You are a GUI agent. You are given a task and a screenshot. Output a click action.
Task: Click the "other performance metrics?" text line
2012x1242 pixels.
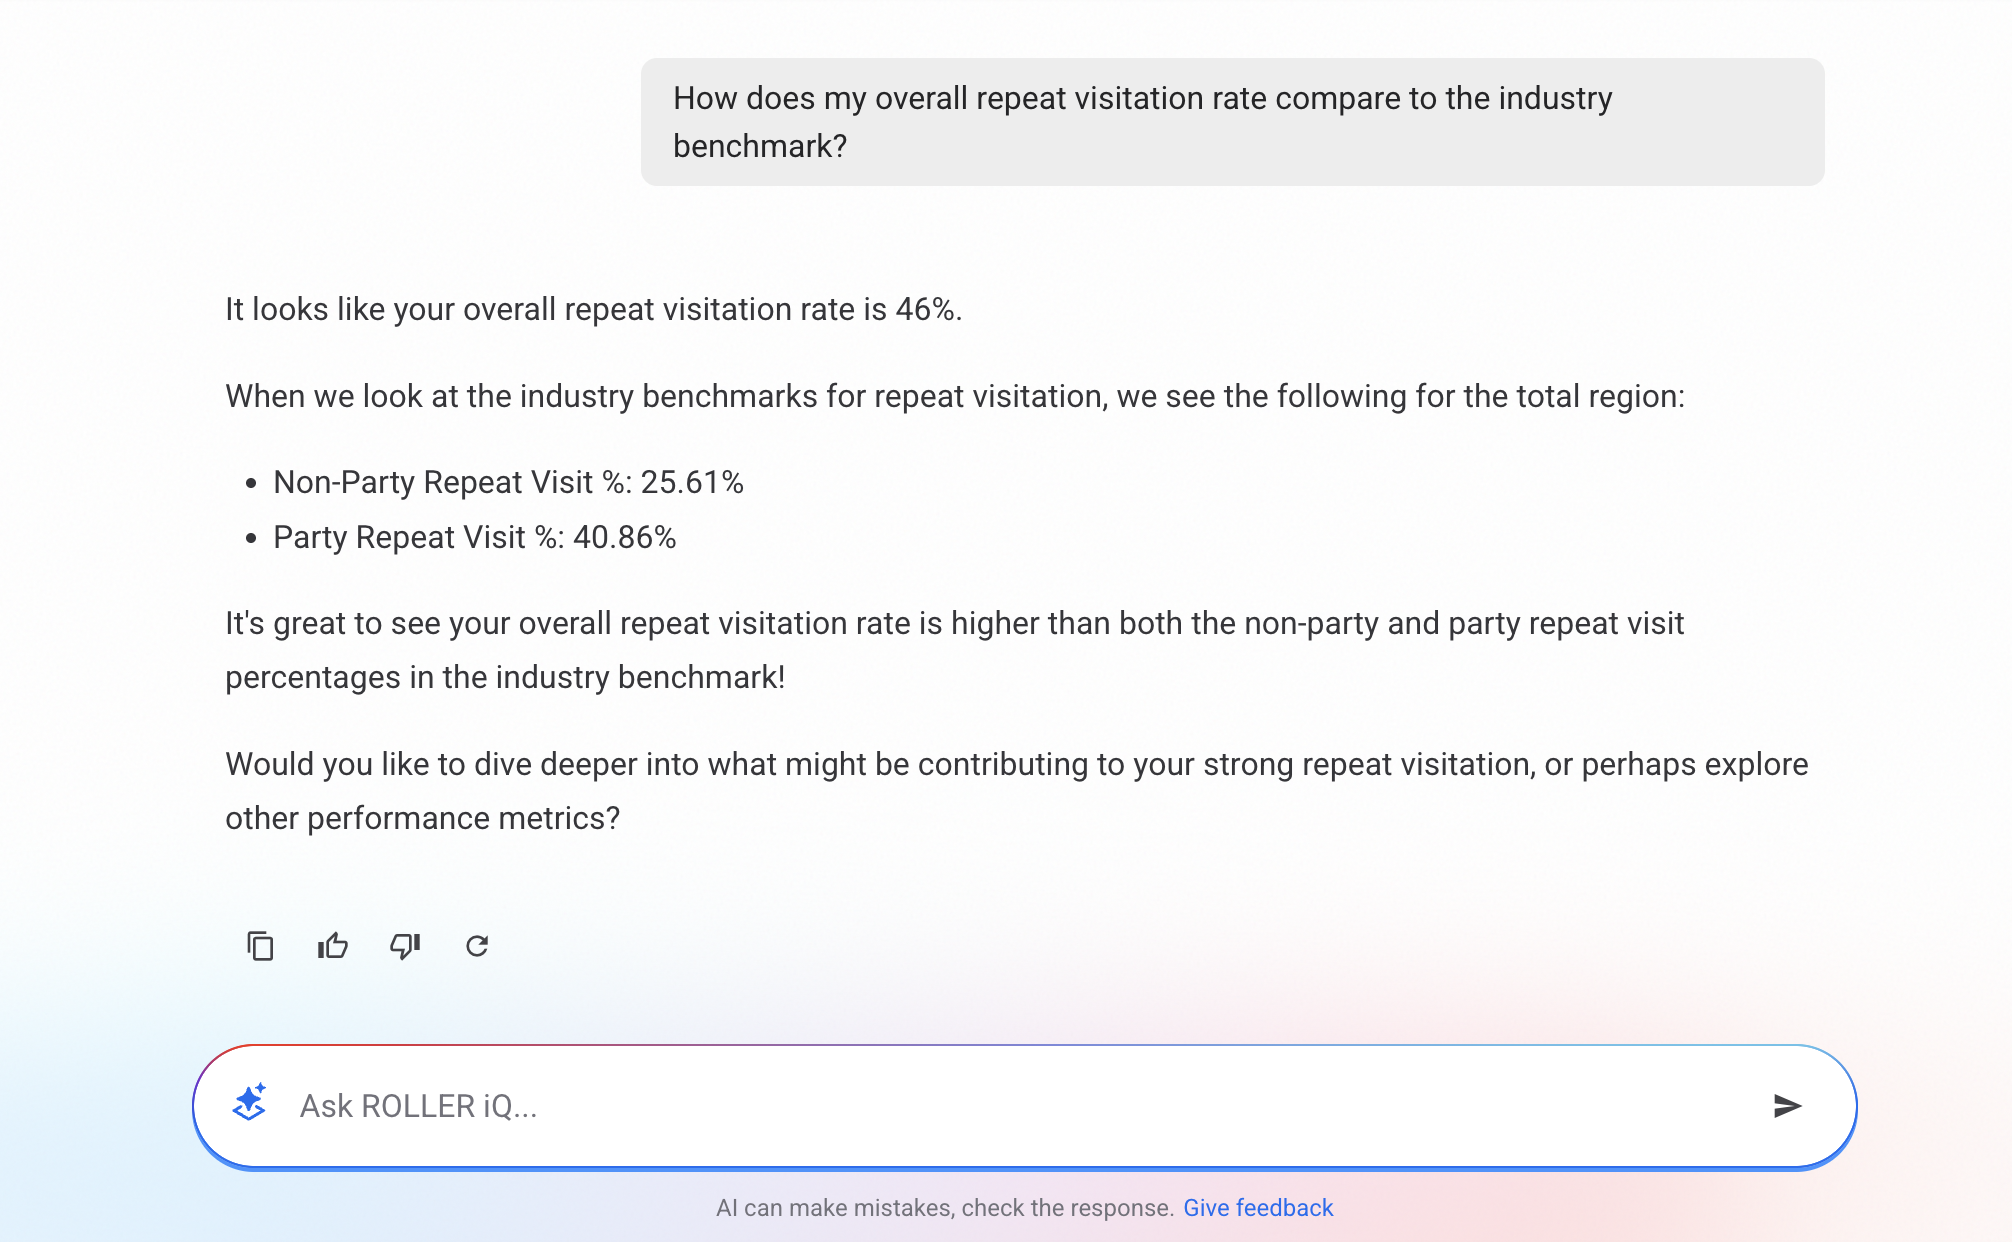tap(422, 819)
